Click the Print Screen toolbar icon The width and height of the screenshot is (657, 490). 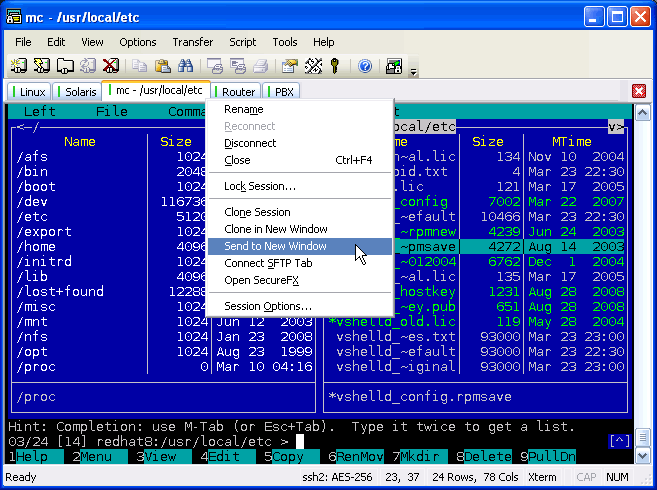(x=215, y=66)
